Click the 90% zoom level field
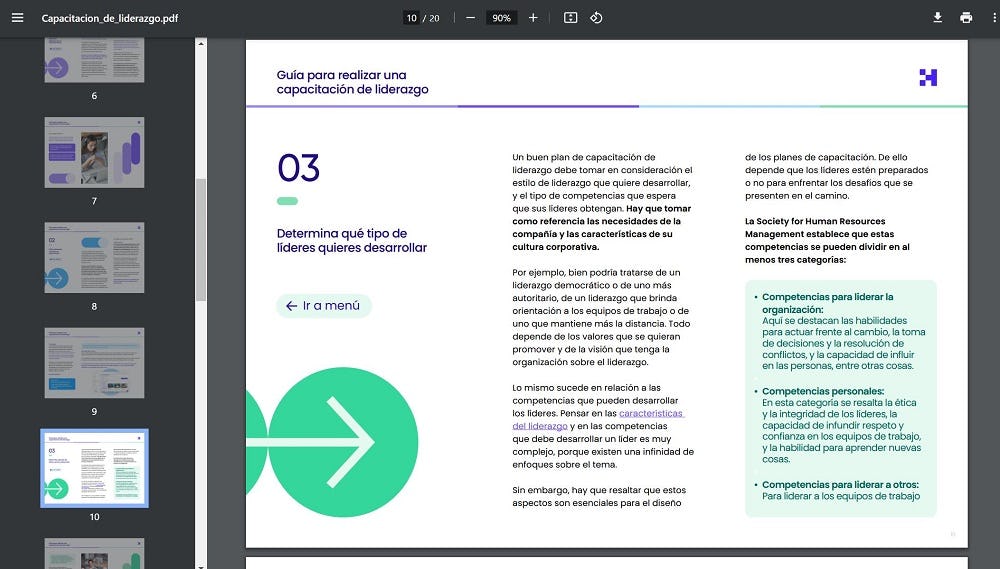1000x569 pixels. point(501,18)
